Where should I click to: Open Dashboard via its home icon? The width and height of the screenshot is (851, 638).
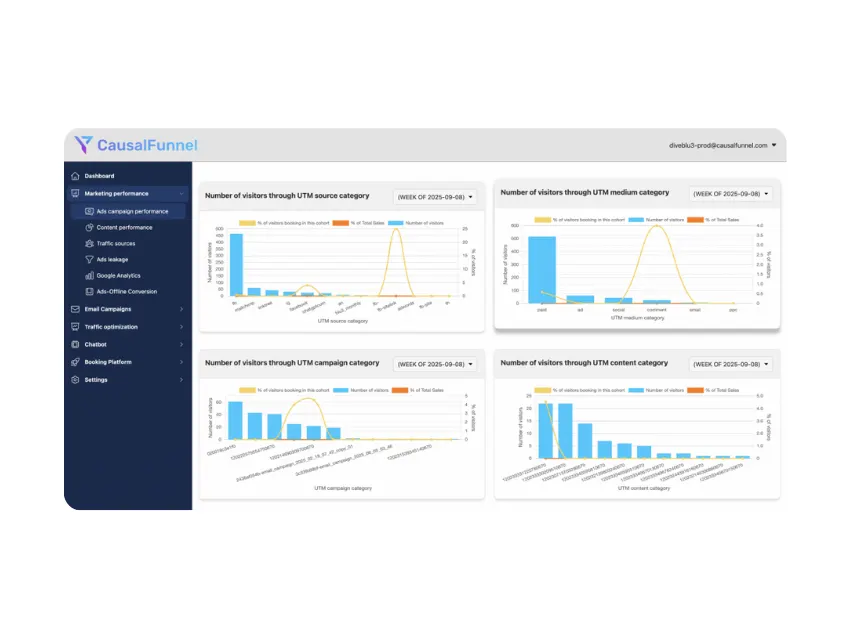click(x=76, y=176)
